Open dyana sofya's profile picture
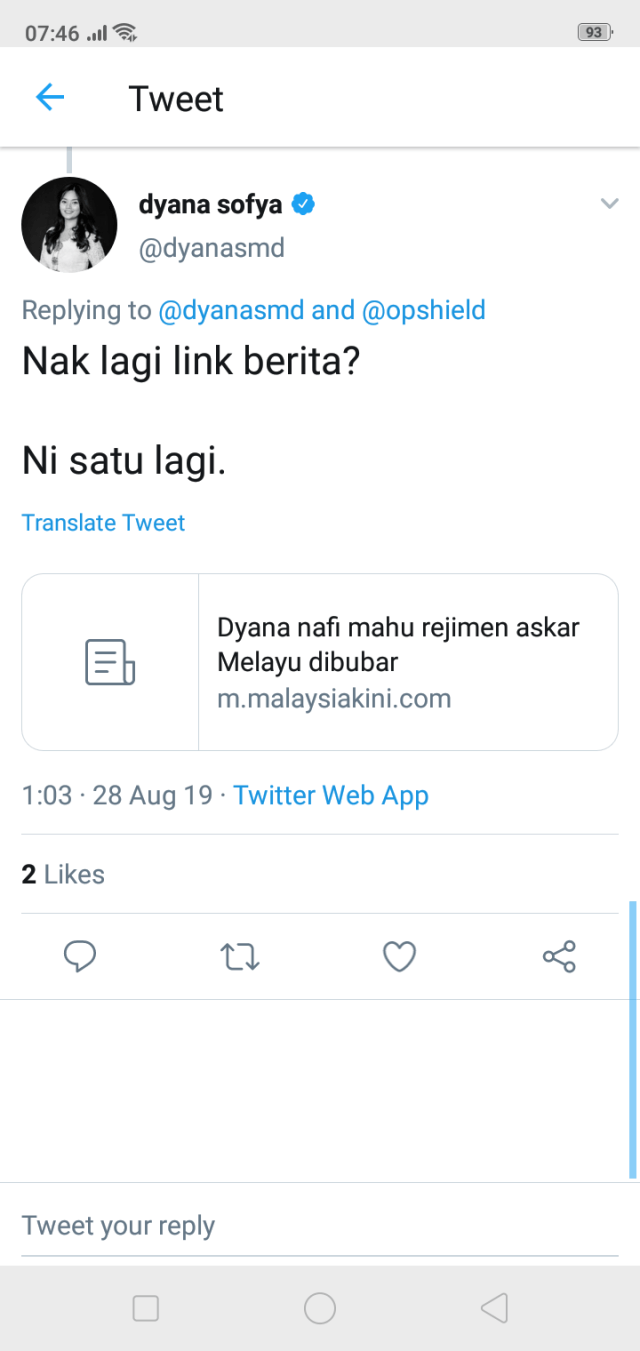Viewport: 640px width, 1351px height. click(x=69, y=225)
